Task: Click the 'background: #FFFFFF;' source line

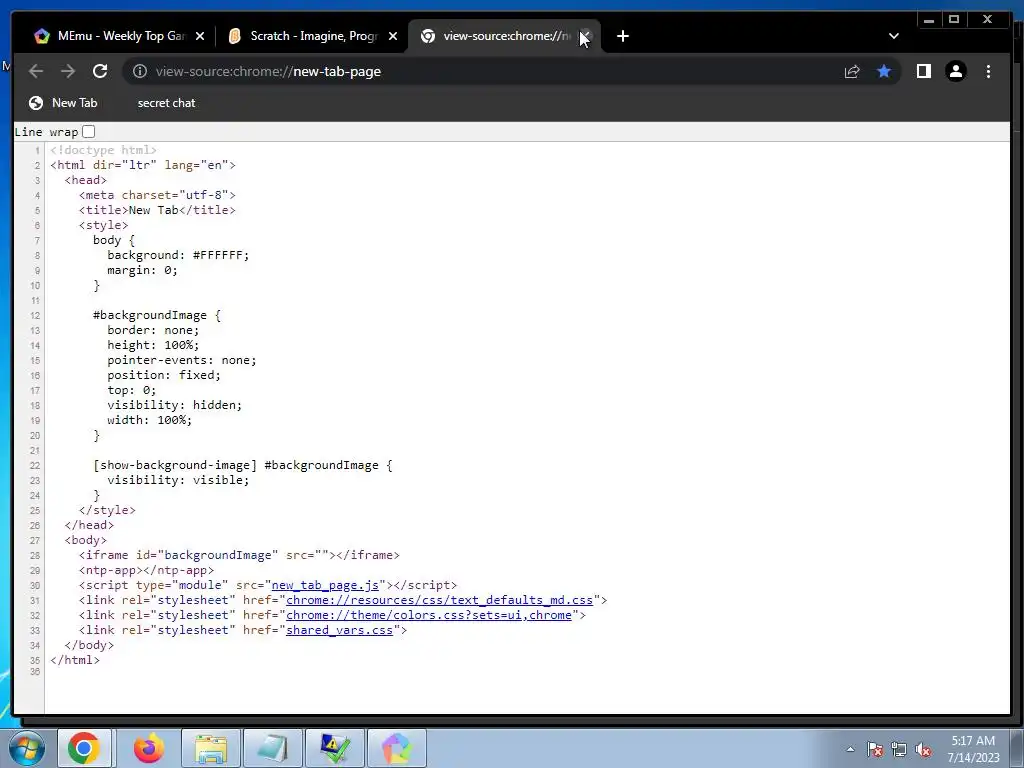Action: pos(178,255)
